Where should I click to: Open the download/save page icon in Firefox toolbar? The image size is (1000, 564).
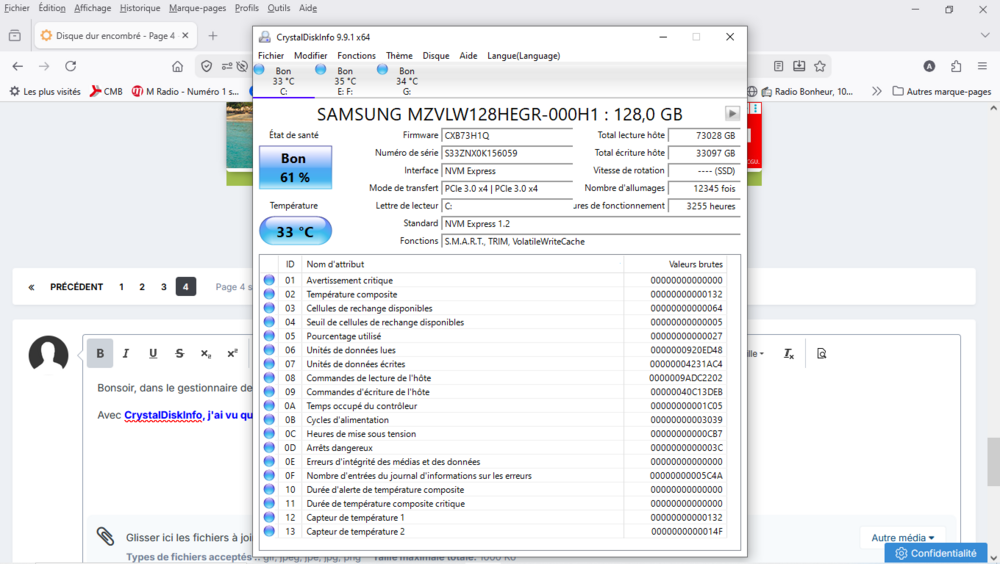coord(799,66)
